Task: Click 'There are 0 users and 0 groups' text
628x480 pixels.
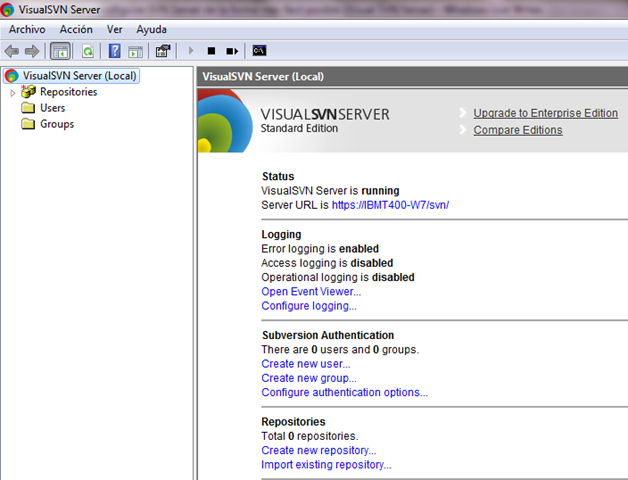Action: coord(340,349)
